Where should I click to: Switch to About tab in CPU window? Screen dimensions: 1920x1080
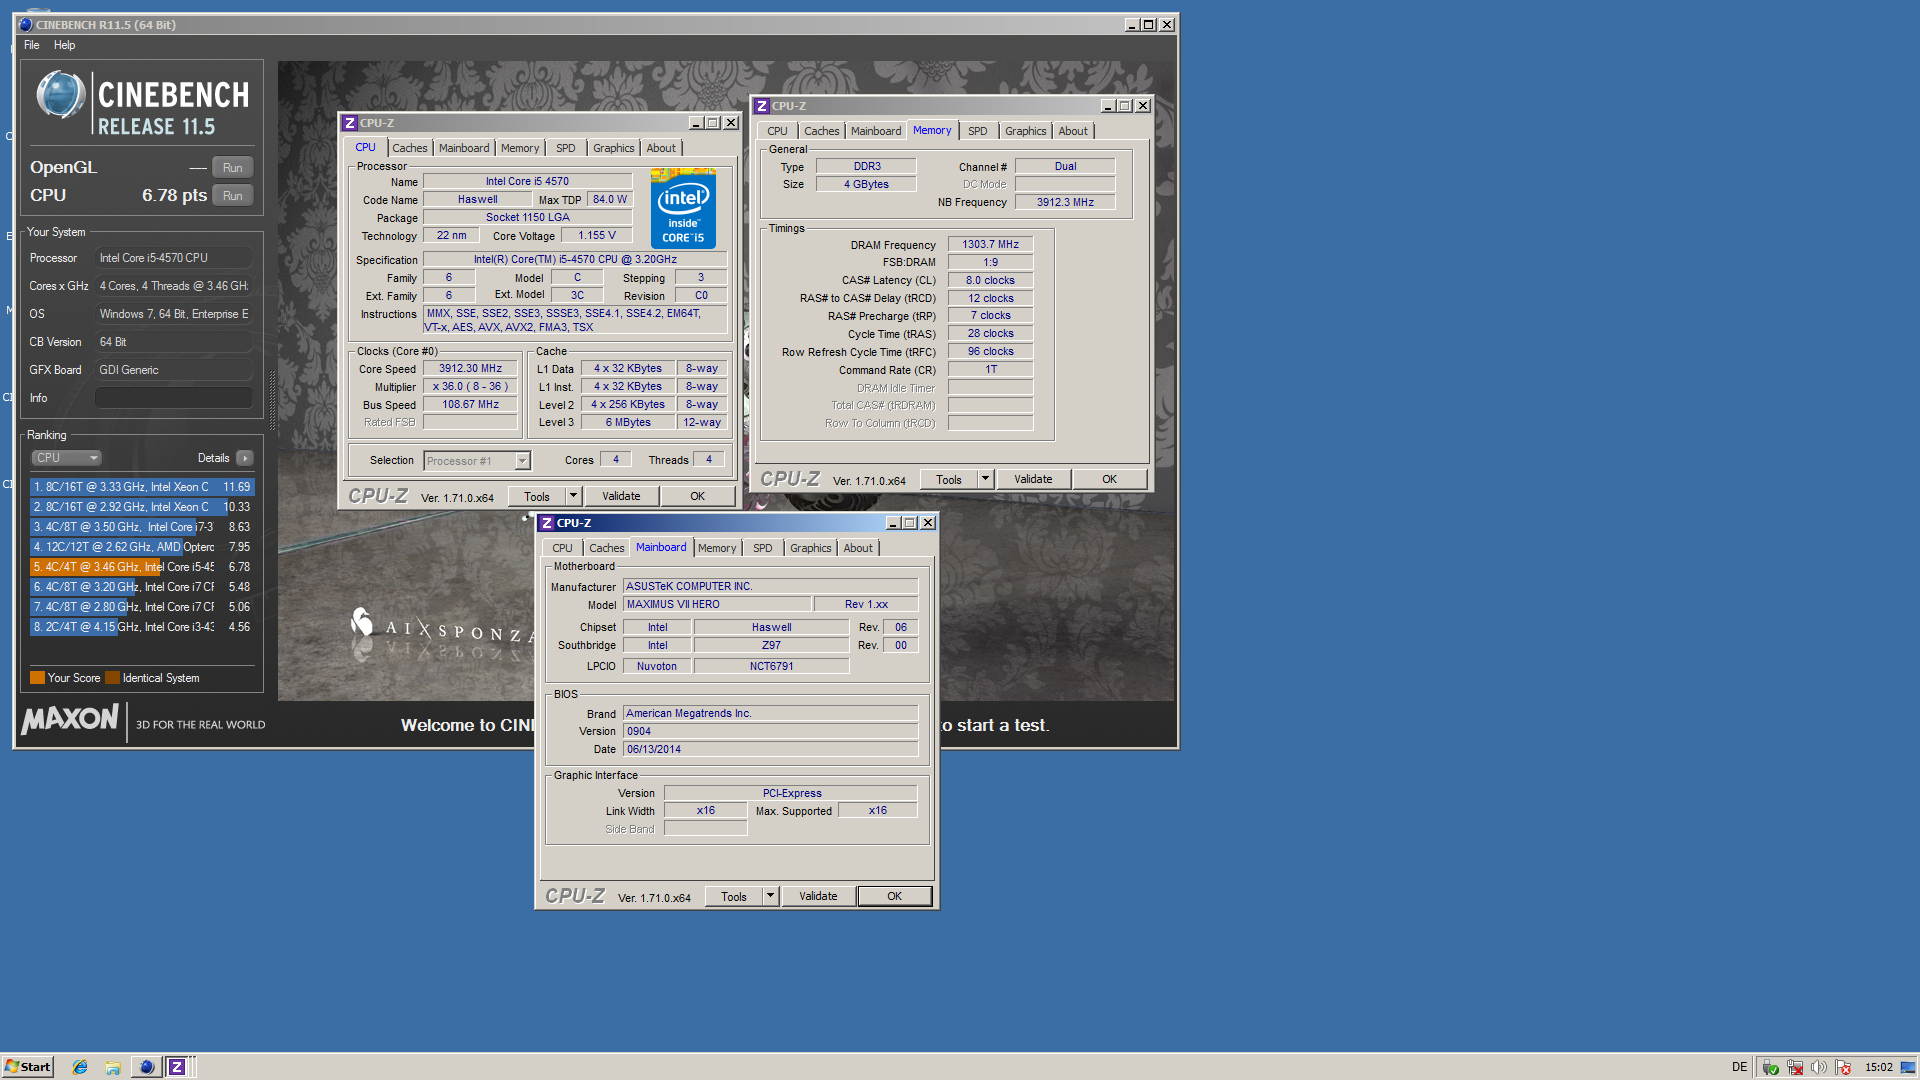click(x=661, y=148)
